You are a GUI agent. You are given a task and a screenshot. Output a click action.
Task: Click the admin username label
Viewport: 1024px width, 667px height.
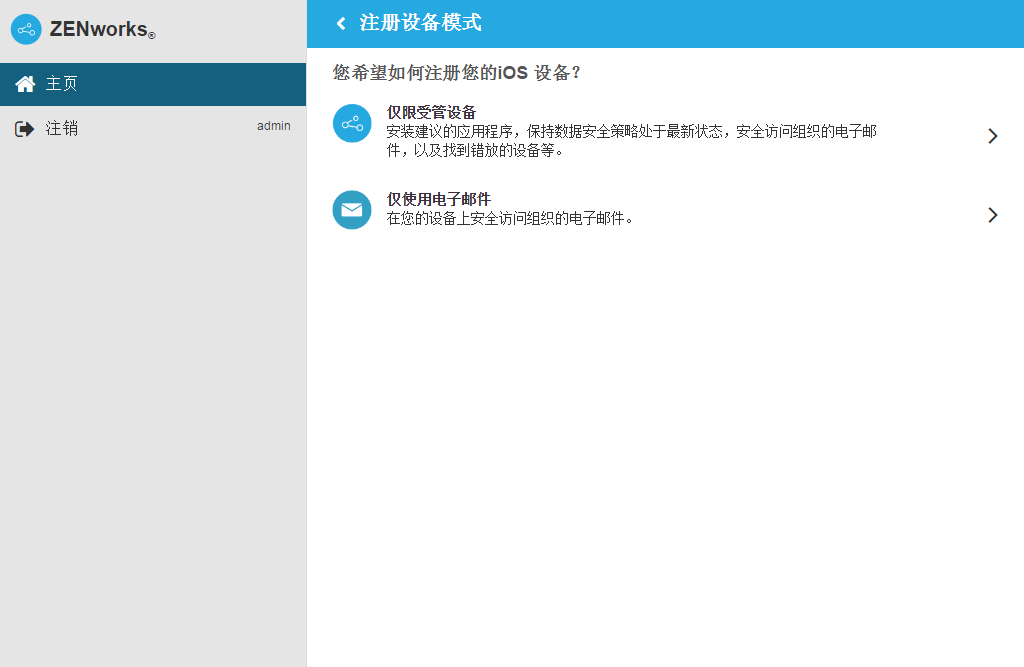pos(274,126)
